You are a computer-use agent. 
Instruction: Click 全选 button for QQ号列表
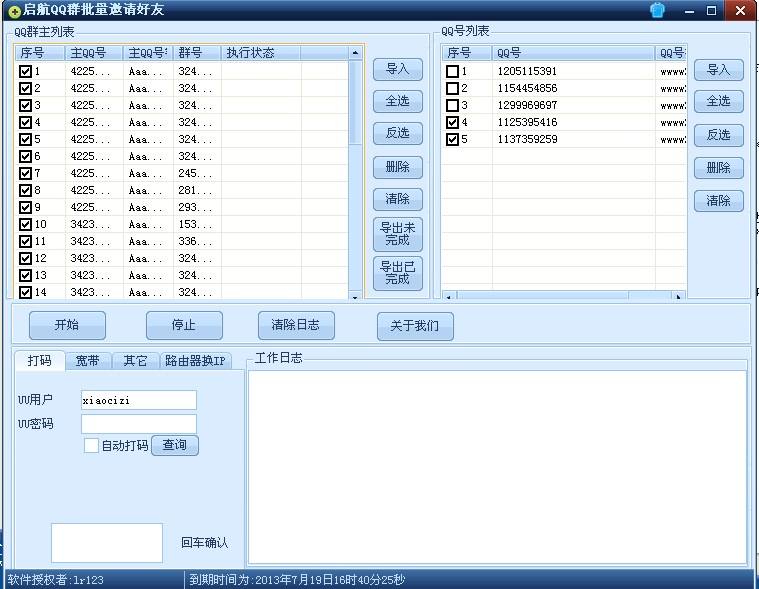[719, 101]
